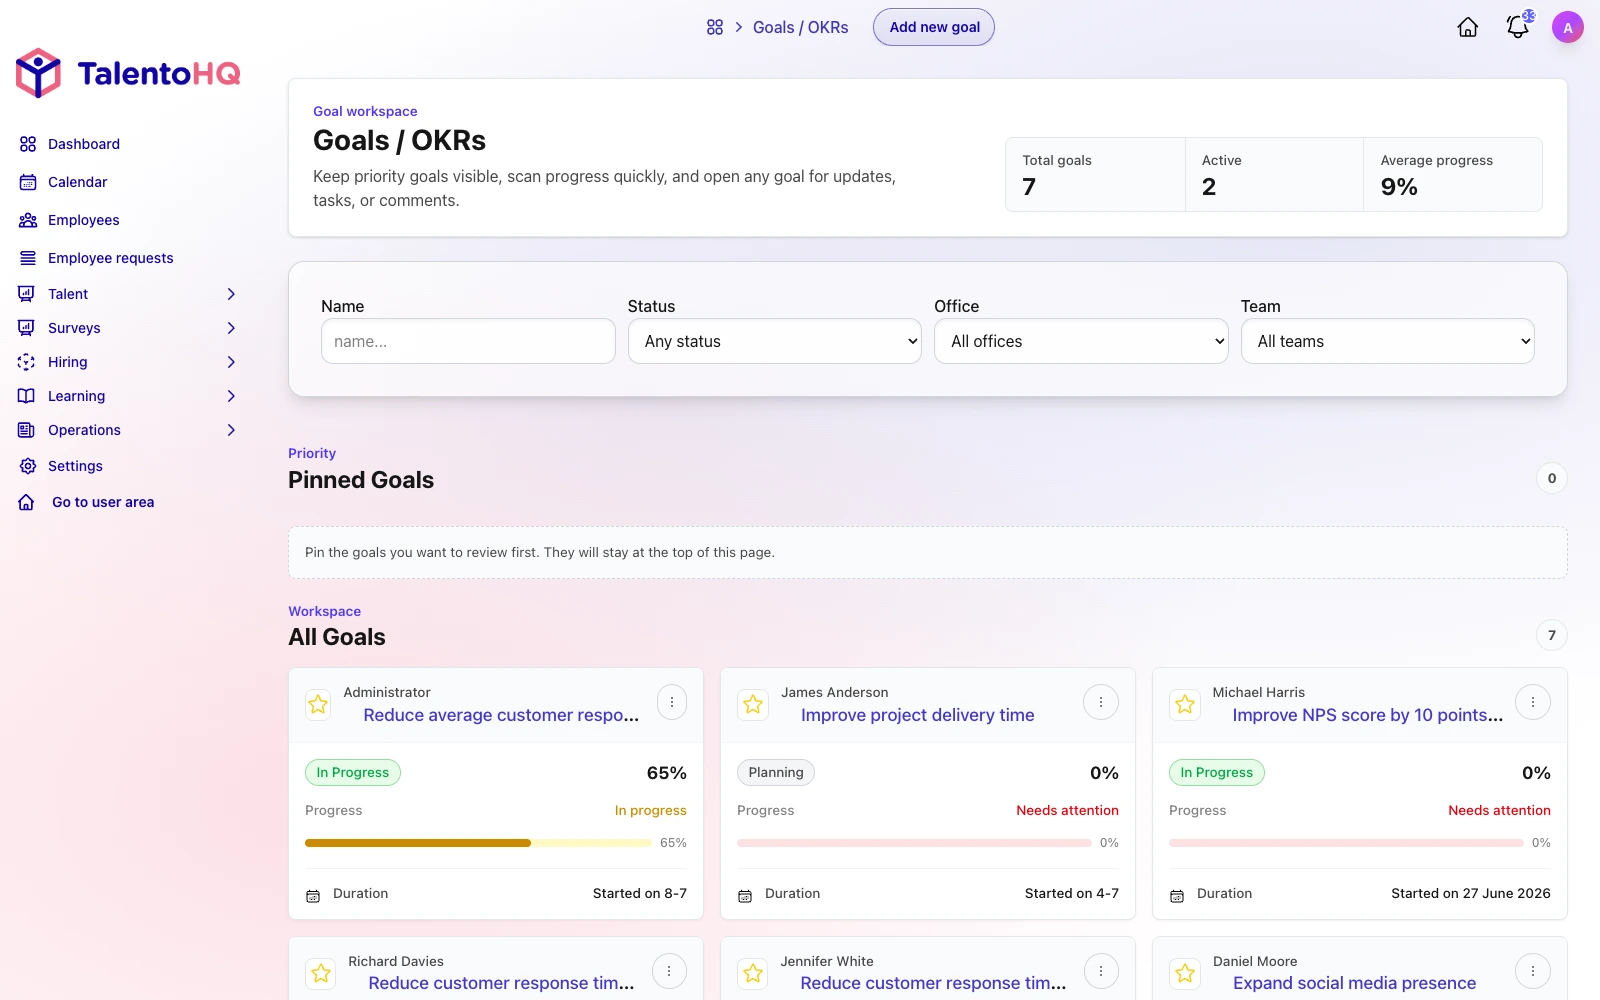Viewport: 1600px width, 1000px height.
Task: Open goal Improve project delivery time
Action: 917,715
